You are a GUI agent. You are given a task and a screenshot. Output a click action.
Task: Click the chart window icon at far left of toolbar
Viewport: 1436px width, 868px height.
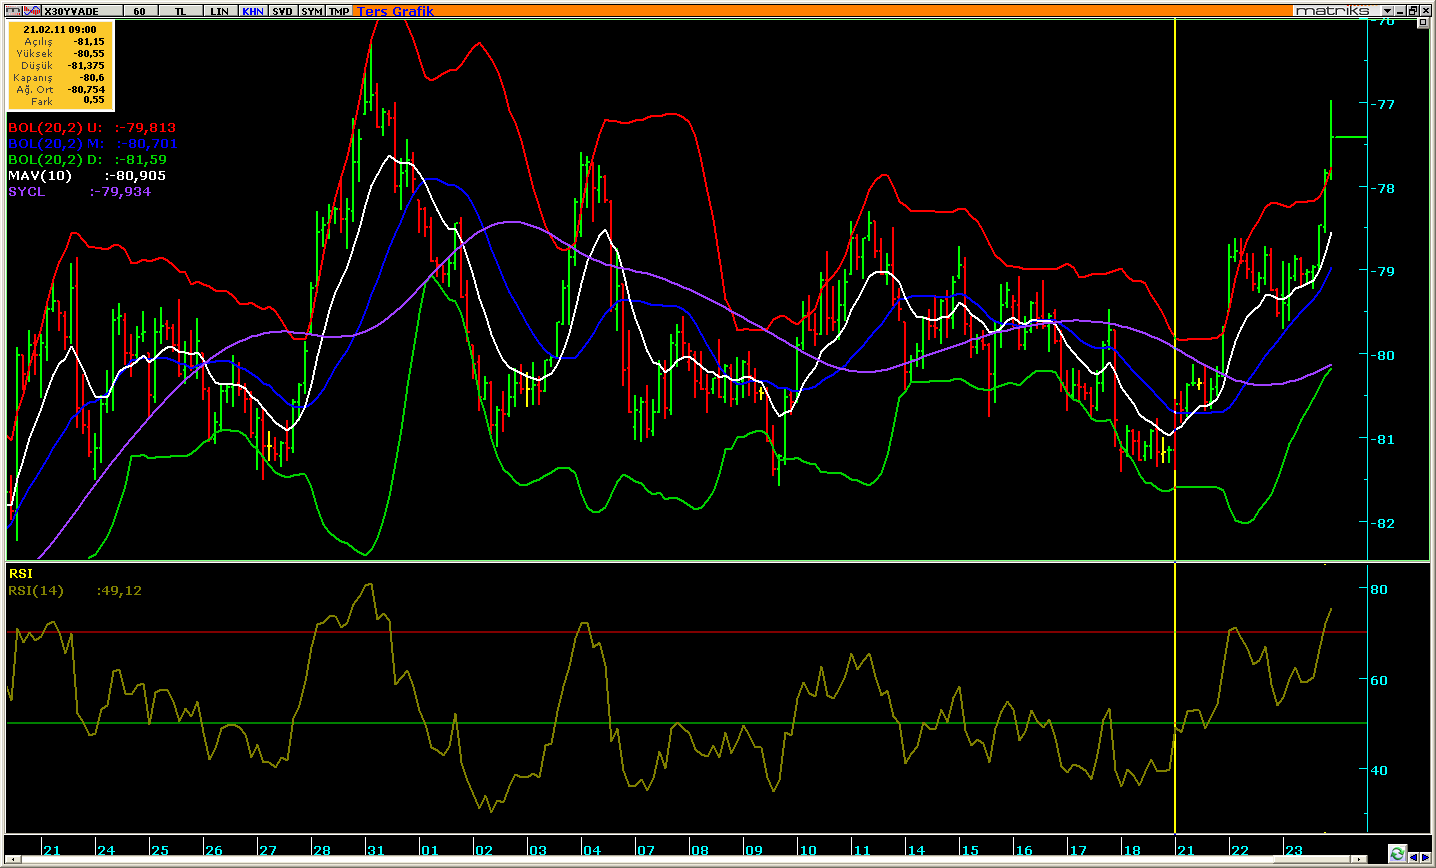[x=13, y=10]
